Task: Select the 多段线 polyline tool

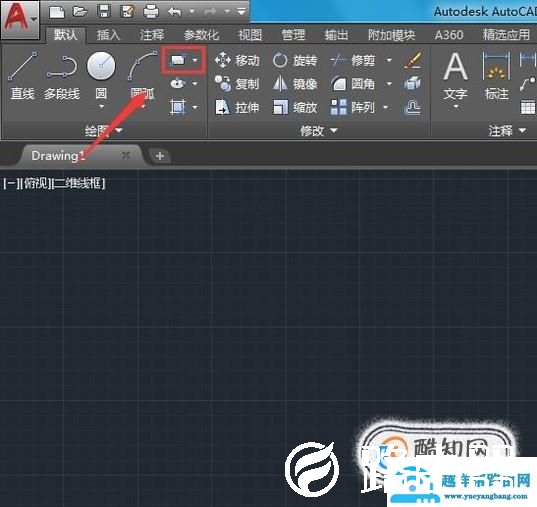Action: pos(62,76)
